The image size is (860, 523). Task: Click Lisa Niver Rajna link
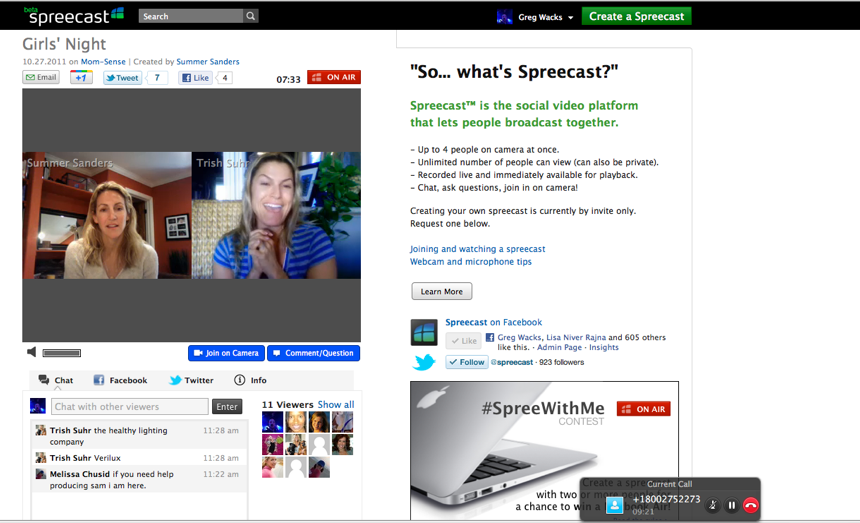tap(576, 338)
